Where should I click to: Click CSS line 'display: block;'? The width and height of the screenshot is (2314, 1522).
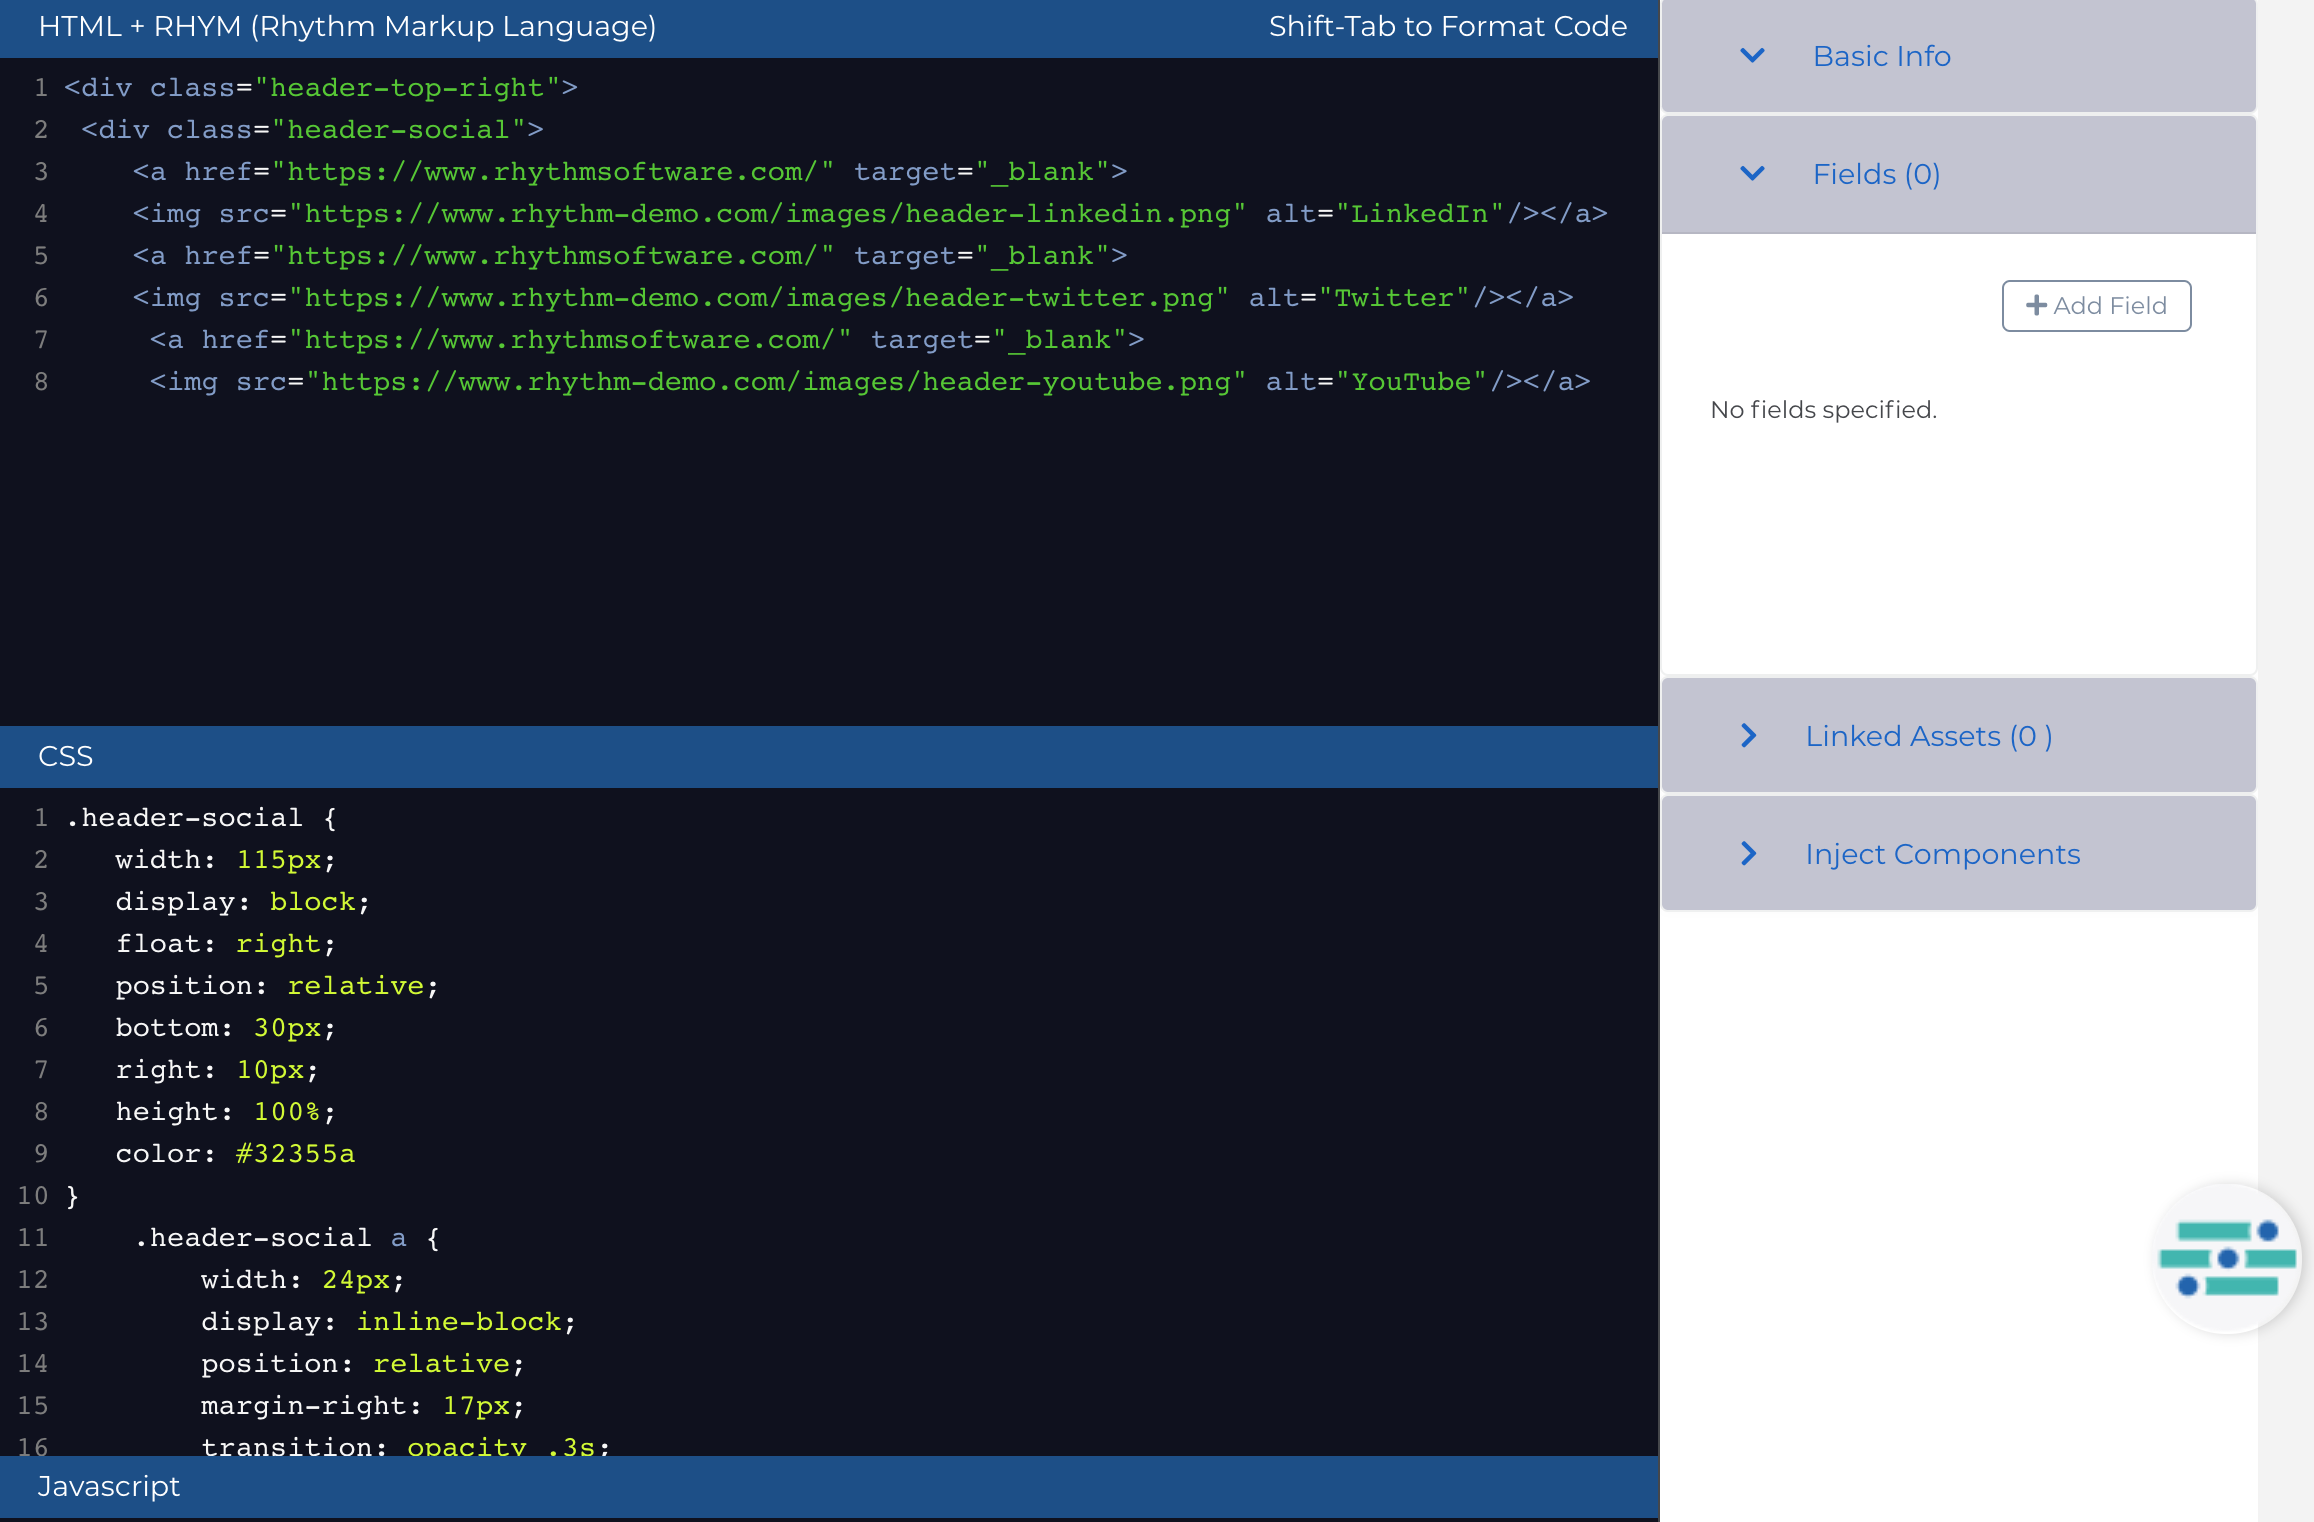coord(243,902)
